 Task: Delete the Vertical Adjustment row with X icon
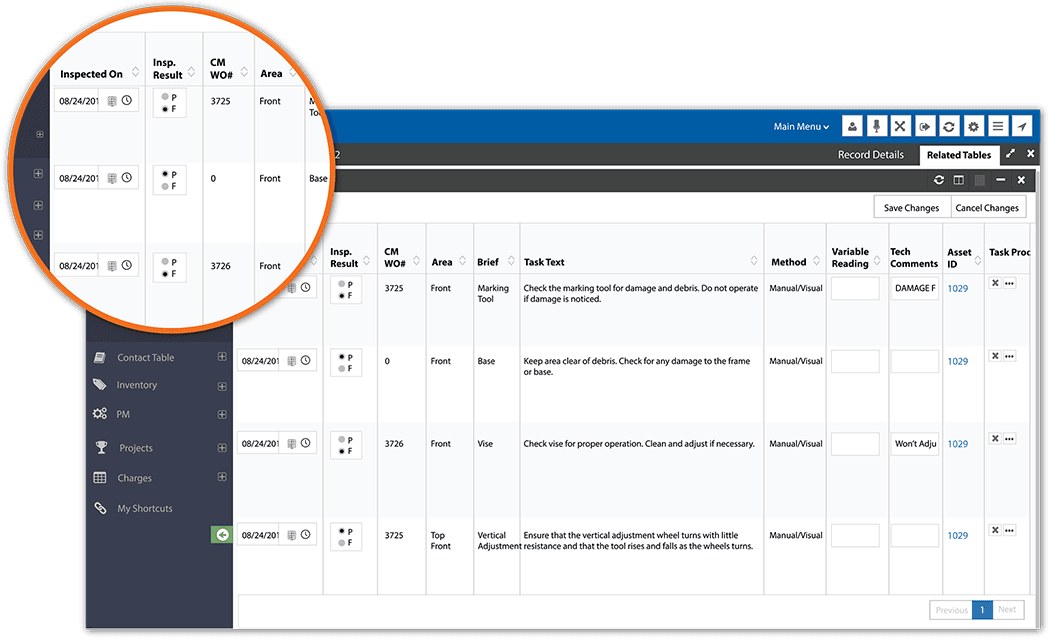tap(995, 530)
